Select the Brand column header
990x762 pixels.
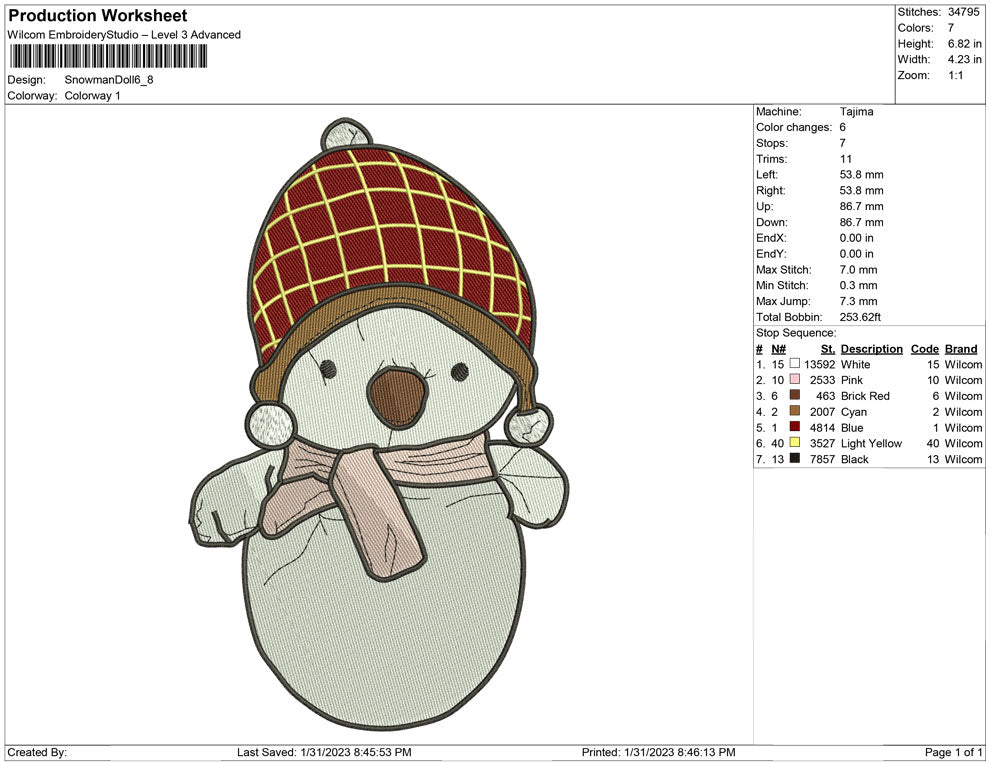(960, 348)
